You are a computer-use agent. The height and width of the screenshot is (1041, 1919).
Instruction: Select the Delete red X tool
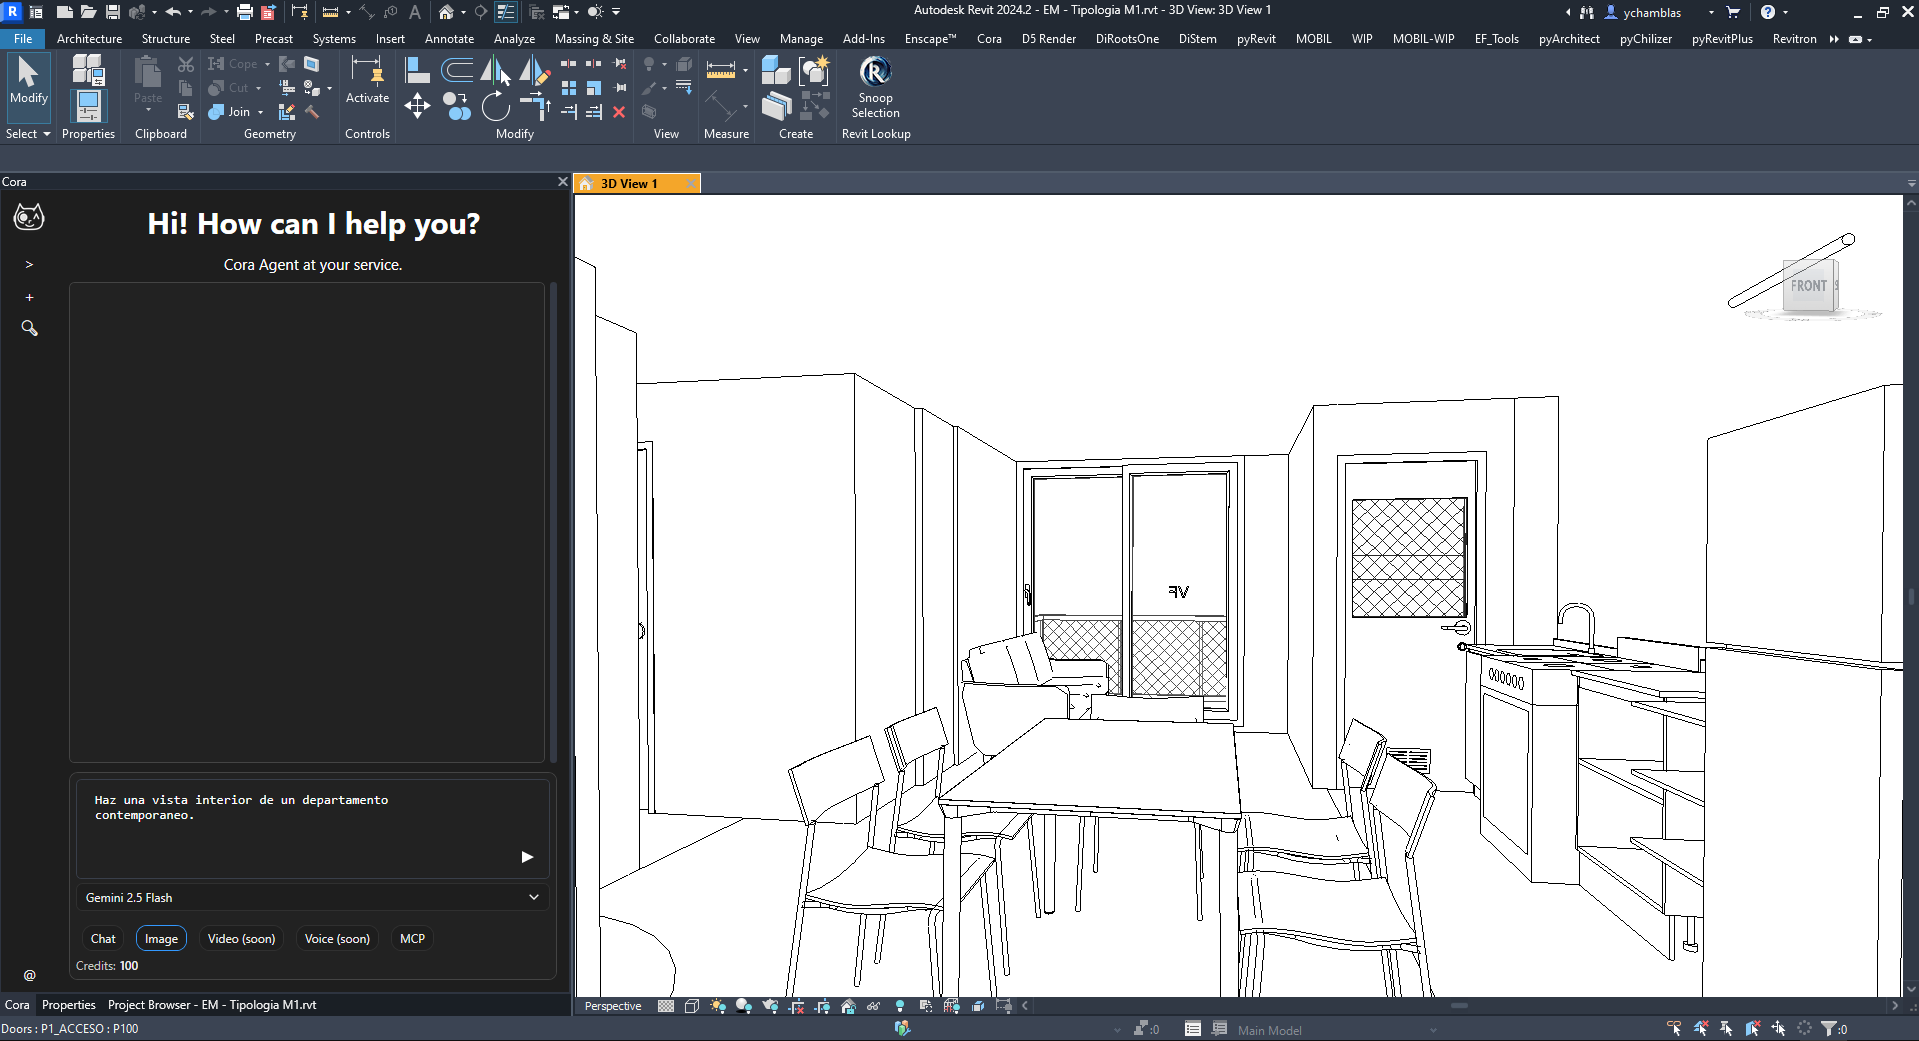[619, 112]
